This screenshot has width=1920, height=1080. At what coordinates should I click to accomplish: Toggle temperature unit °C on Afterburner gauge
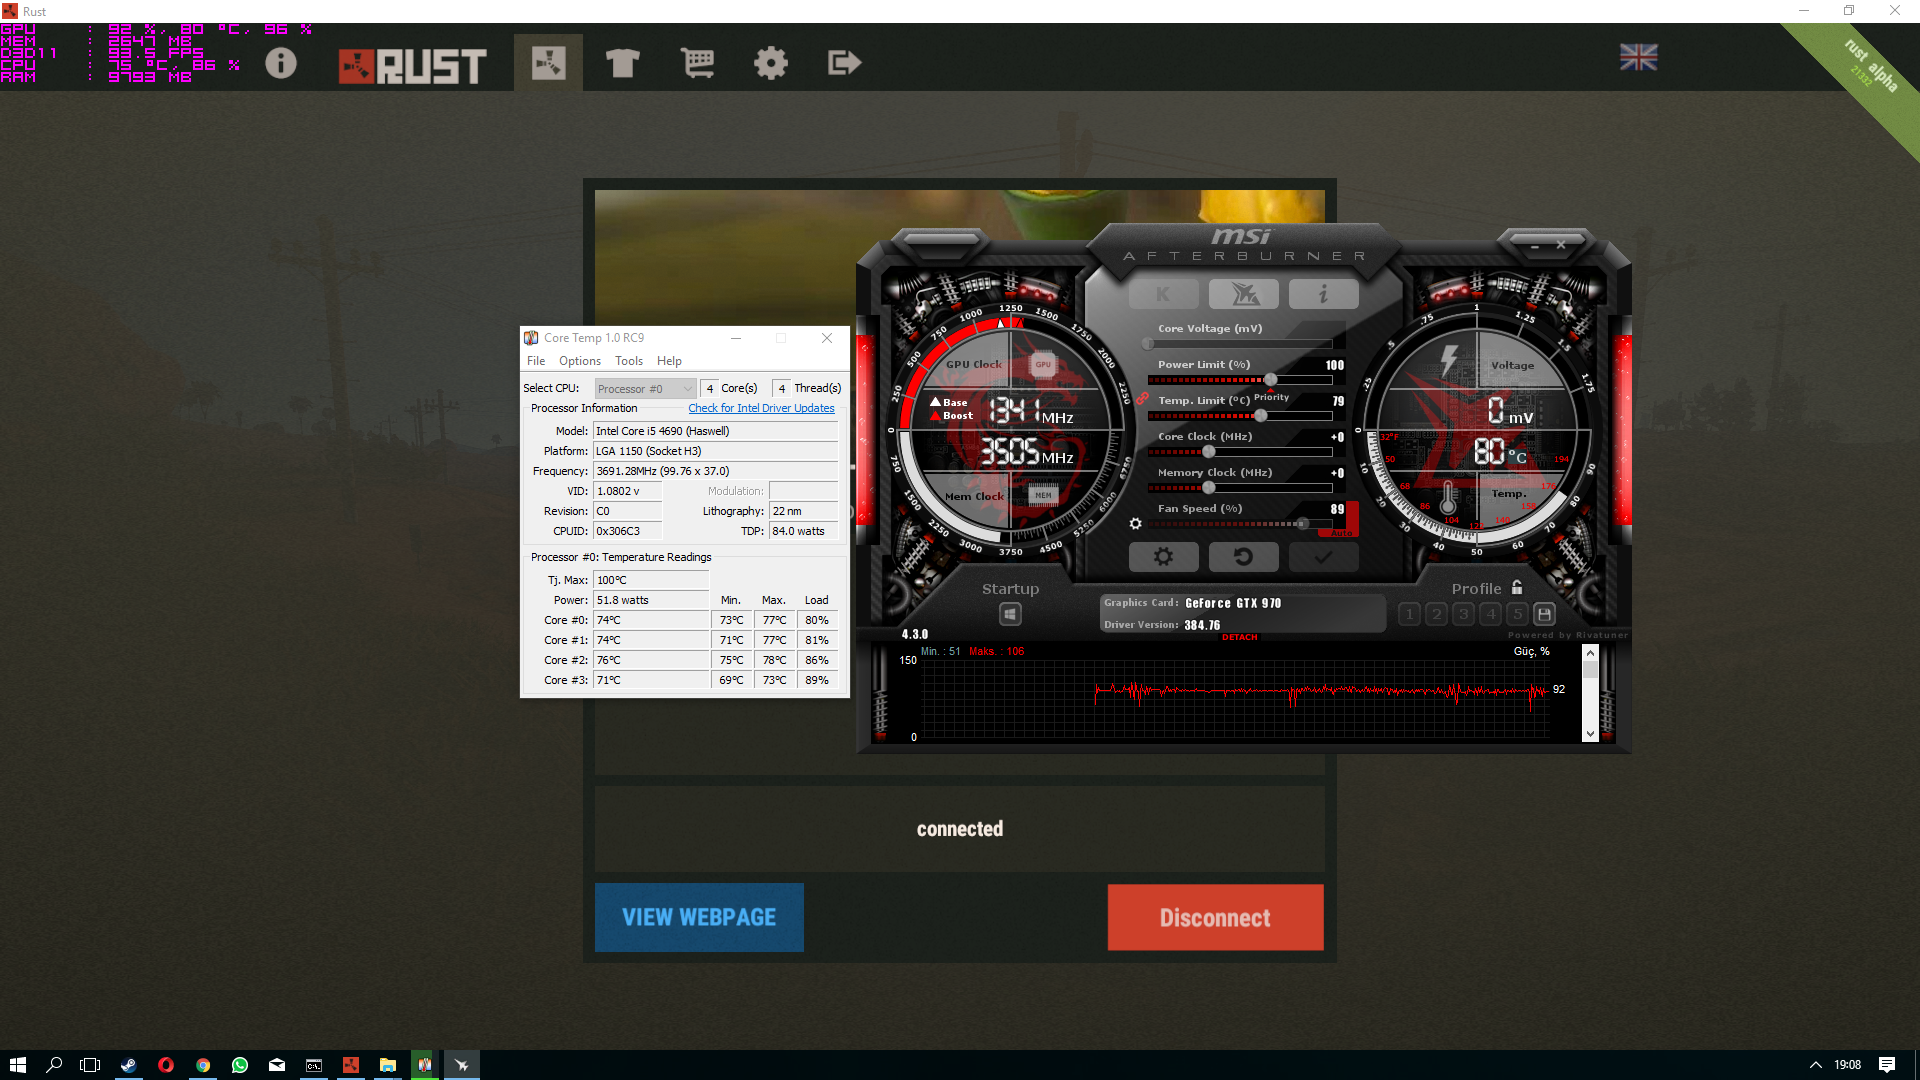1517,457
